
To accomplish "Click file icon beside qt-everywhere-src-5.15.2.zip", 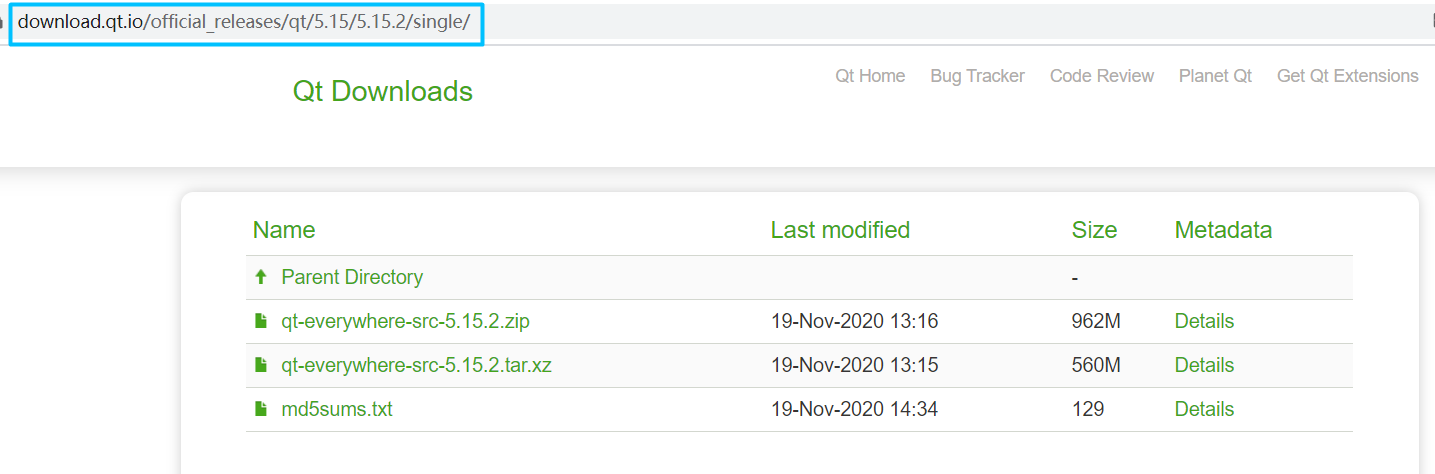I will tap(261, 321).
